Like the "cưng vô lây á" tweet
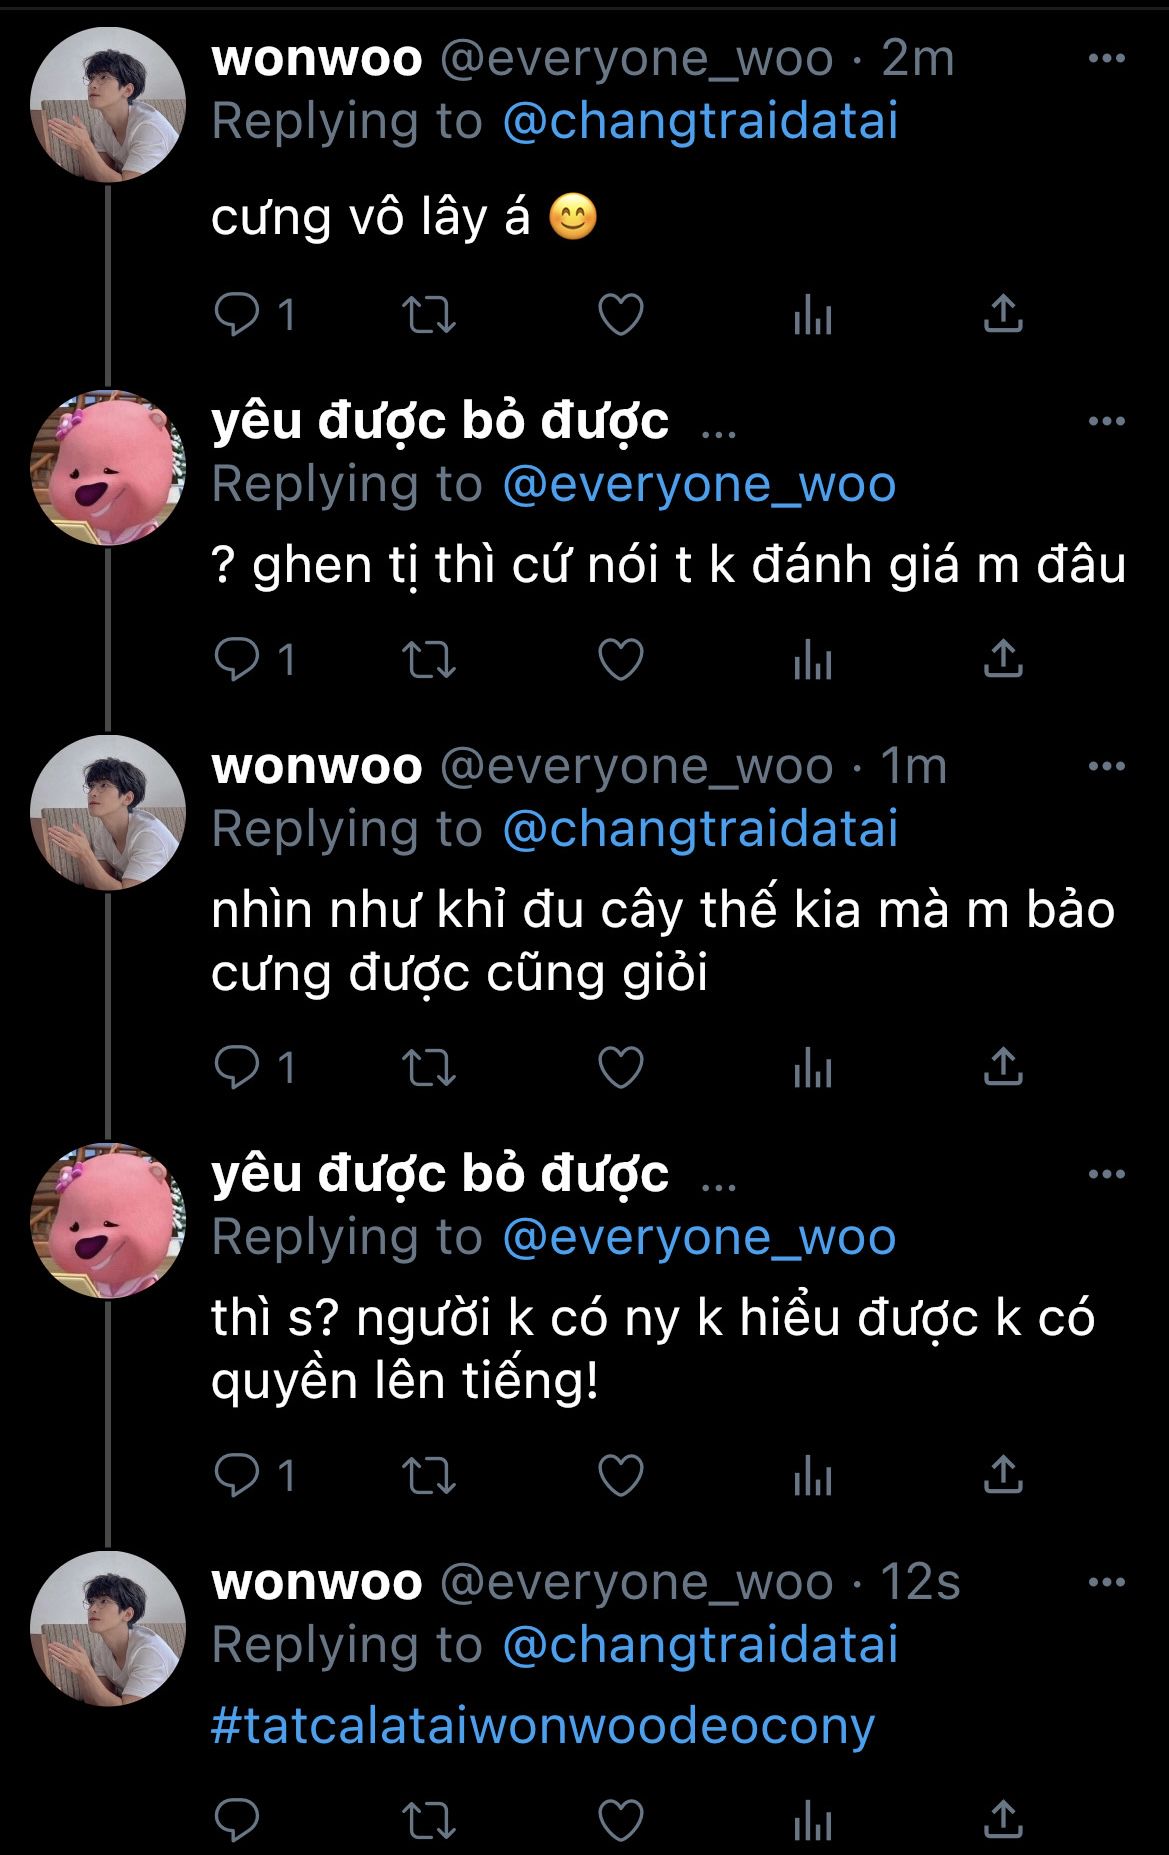Screen dimensions: 1169x1855 620,315
